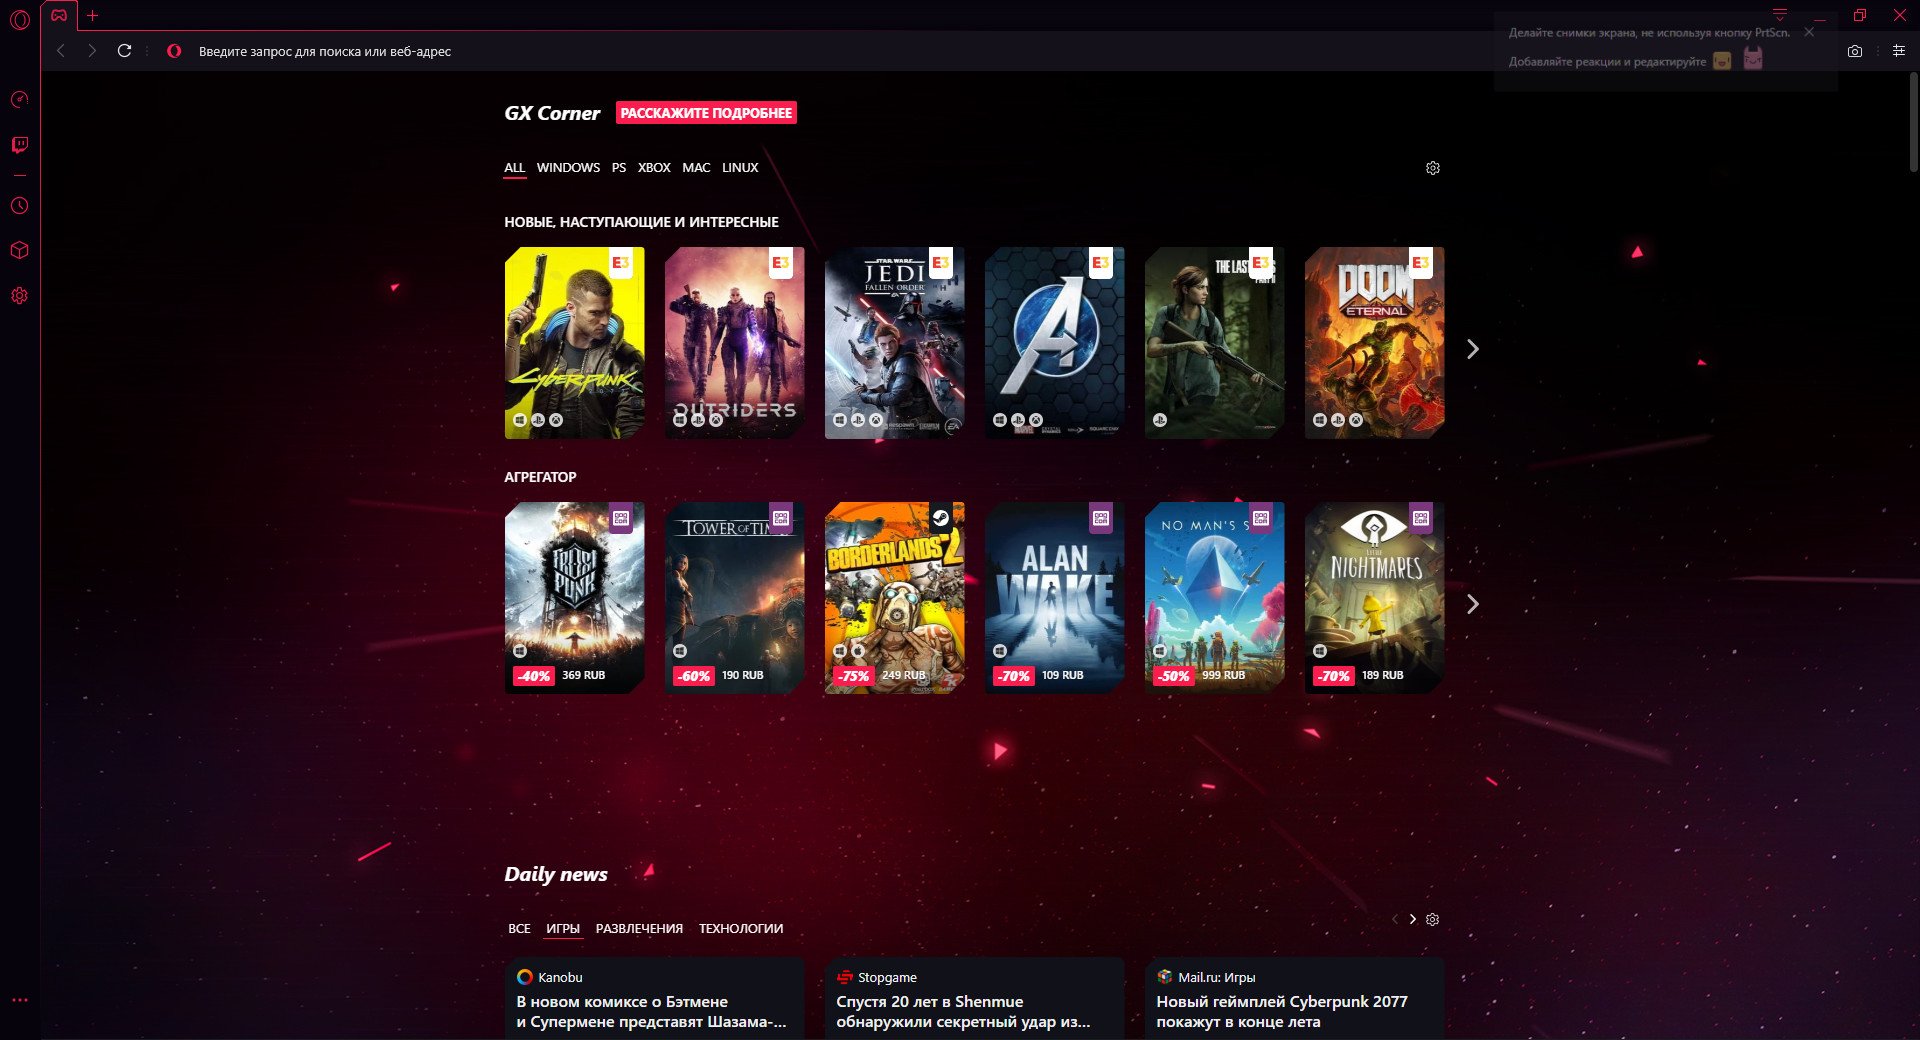This screenshot has height=1040, width=1920.
Task: Go to next Daily news page
Action: tap(1412, 919)
